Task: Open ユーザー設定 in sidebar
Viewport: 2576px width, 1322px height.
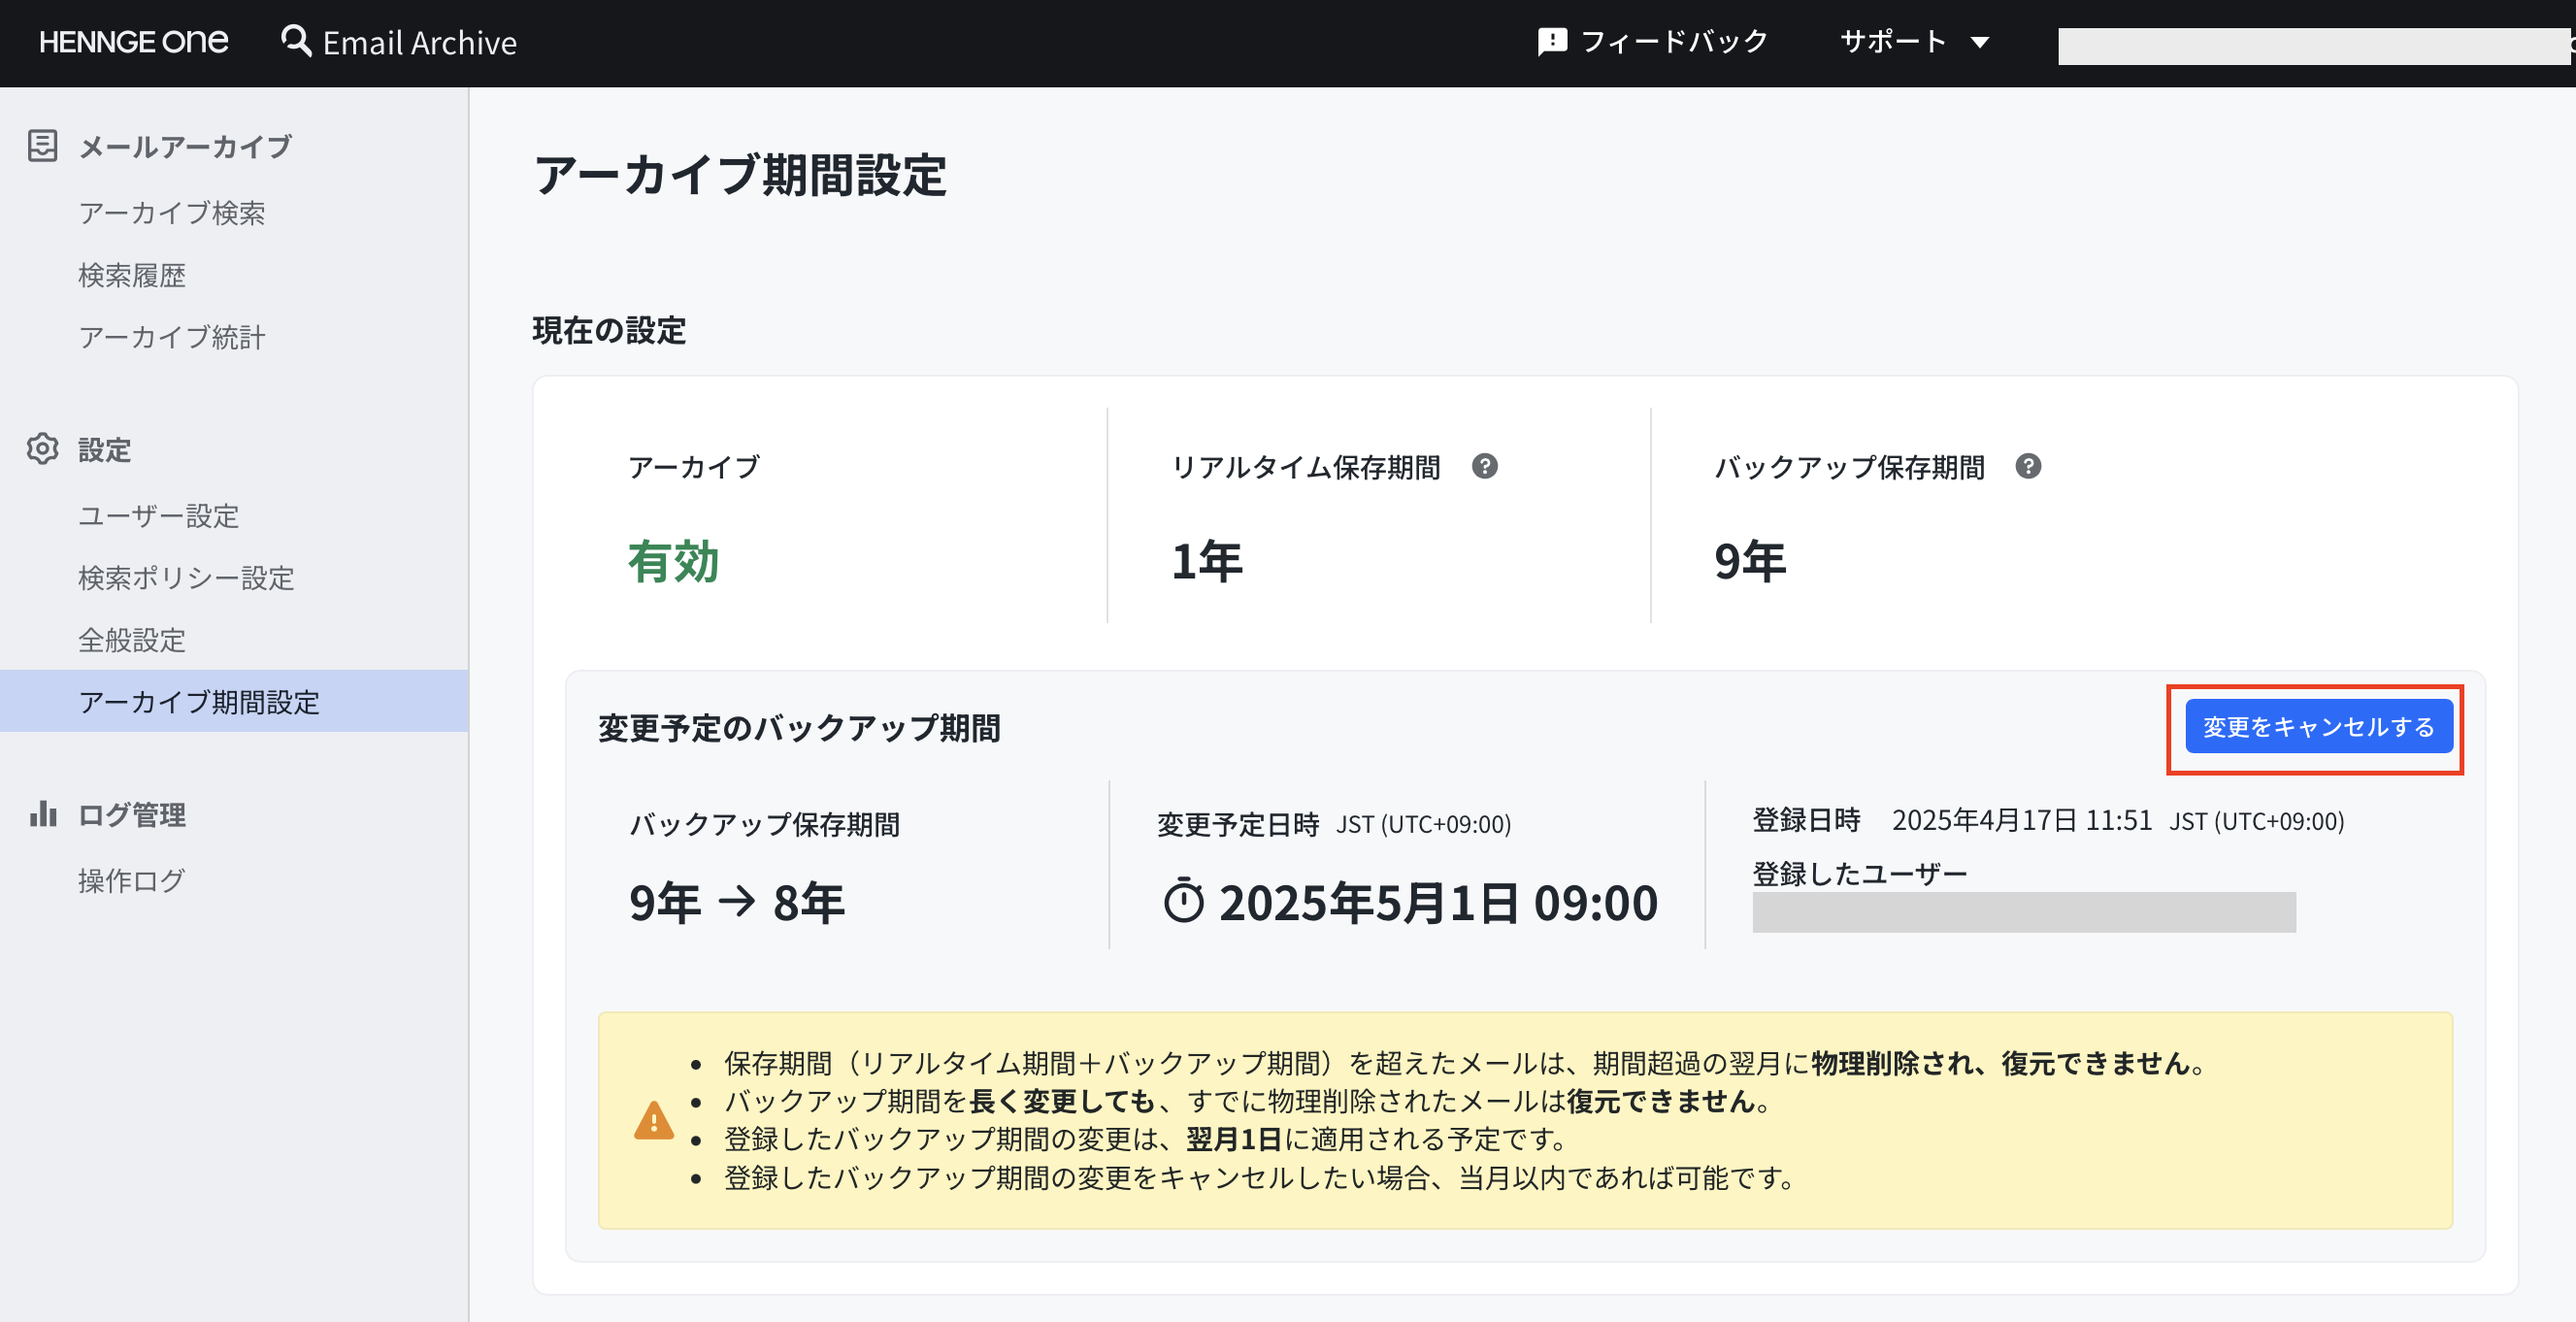Action: pos(159,516)
